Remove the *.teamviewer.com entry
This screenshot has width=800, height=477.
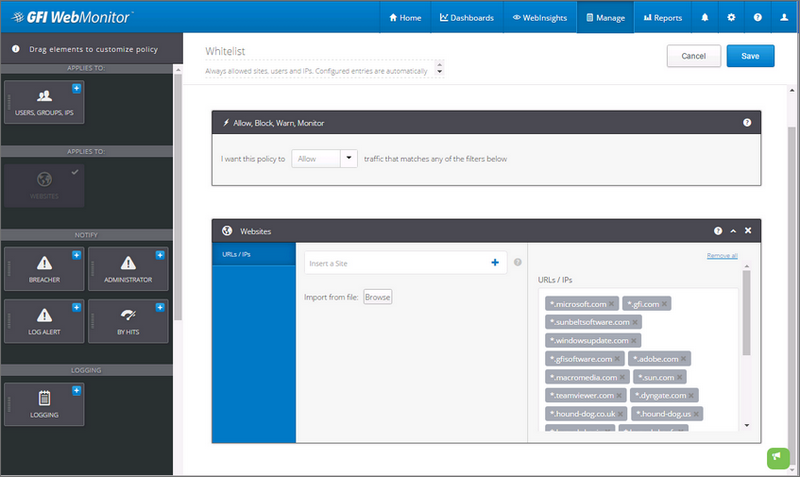pyautogui.click(x=619, y=395)
